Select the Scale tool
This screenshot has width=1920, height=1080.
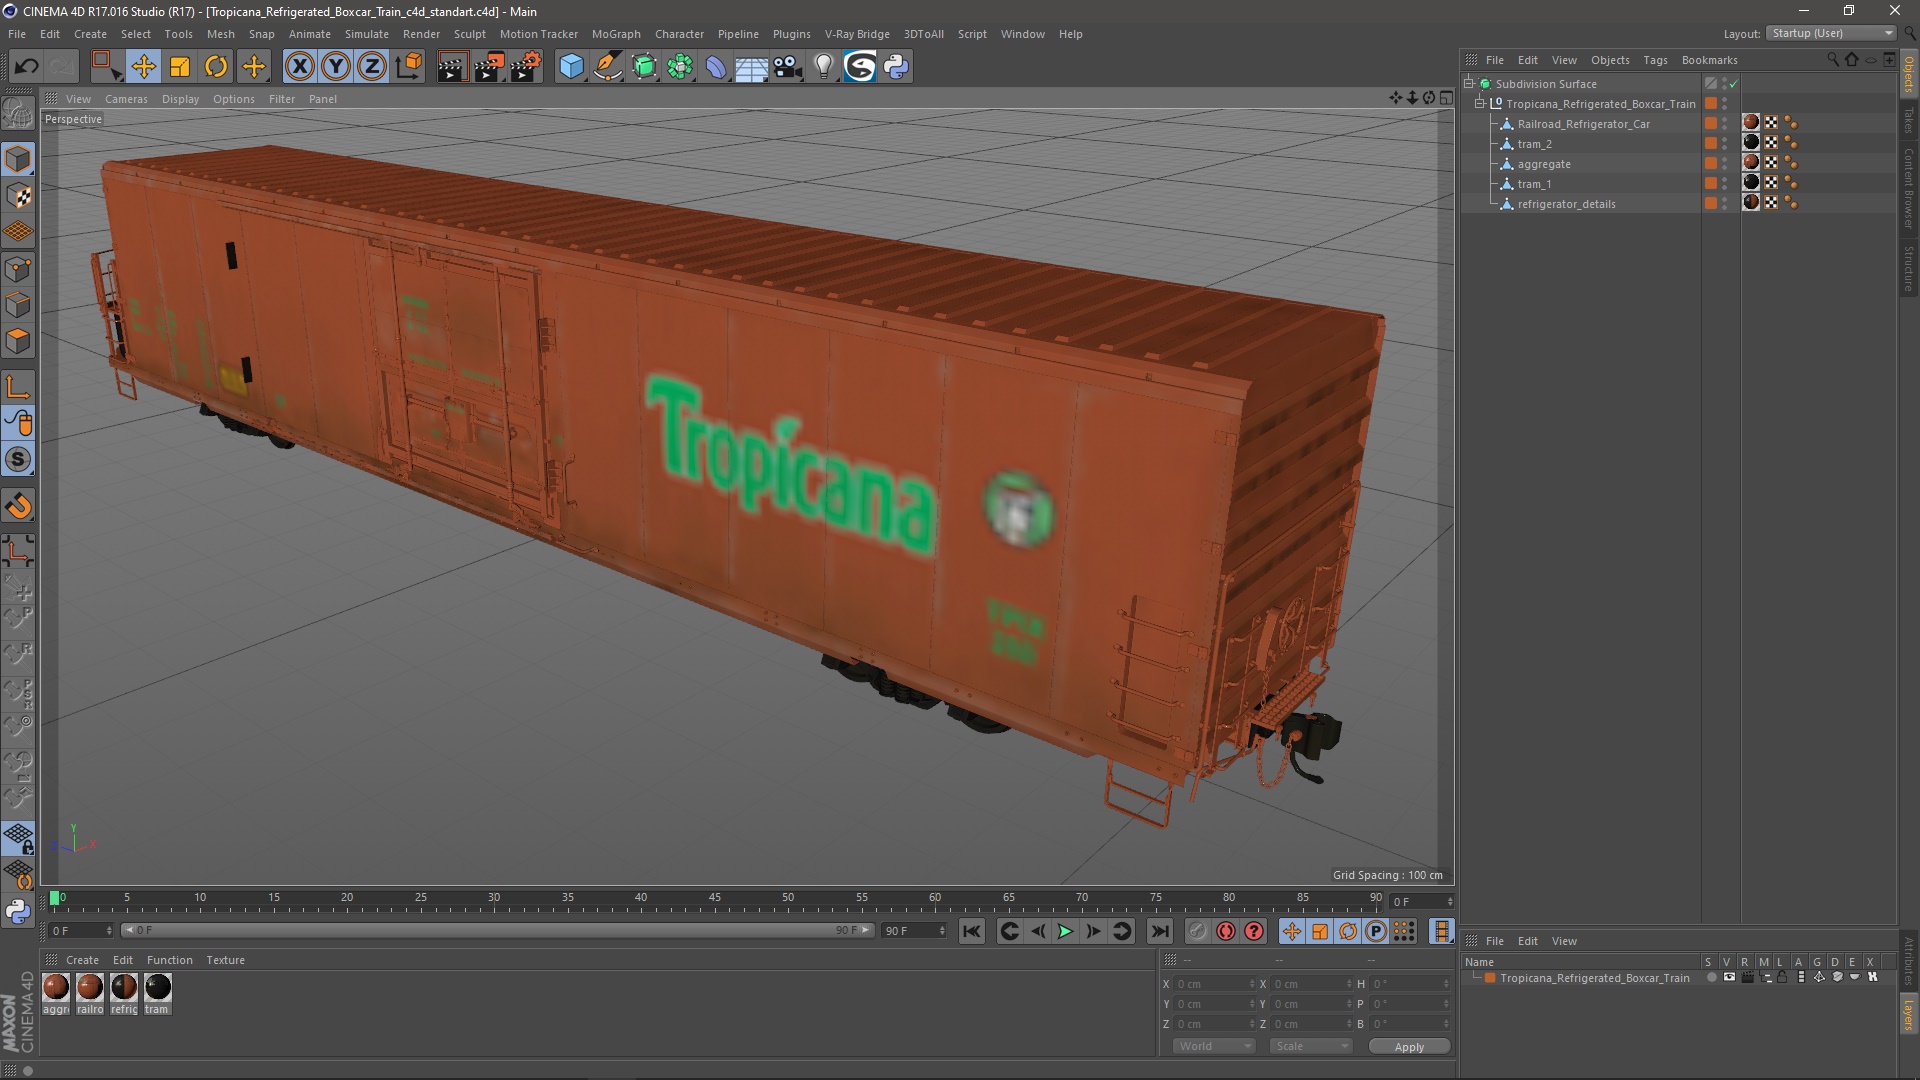coord(180,67)
